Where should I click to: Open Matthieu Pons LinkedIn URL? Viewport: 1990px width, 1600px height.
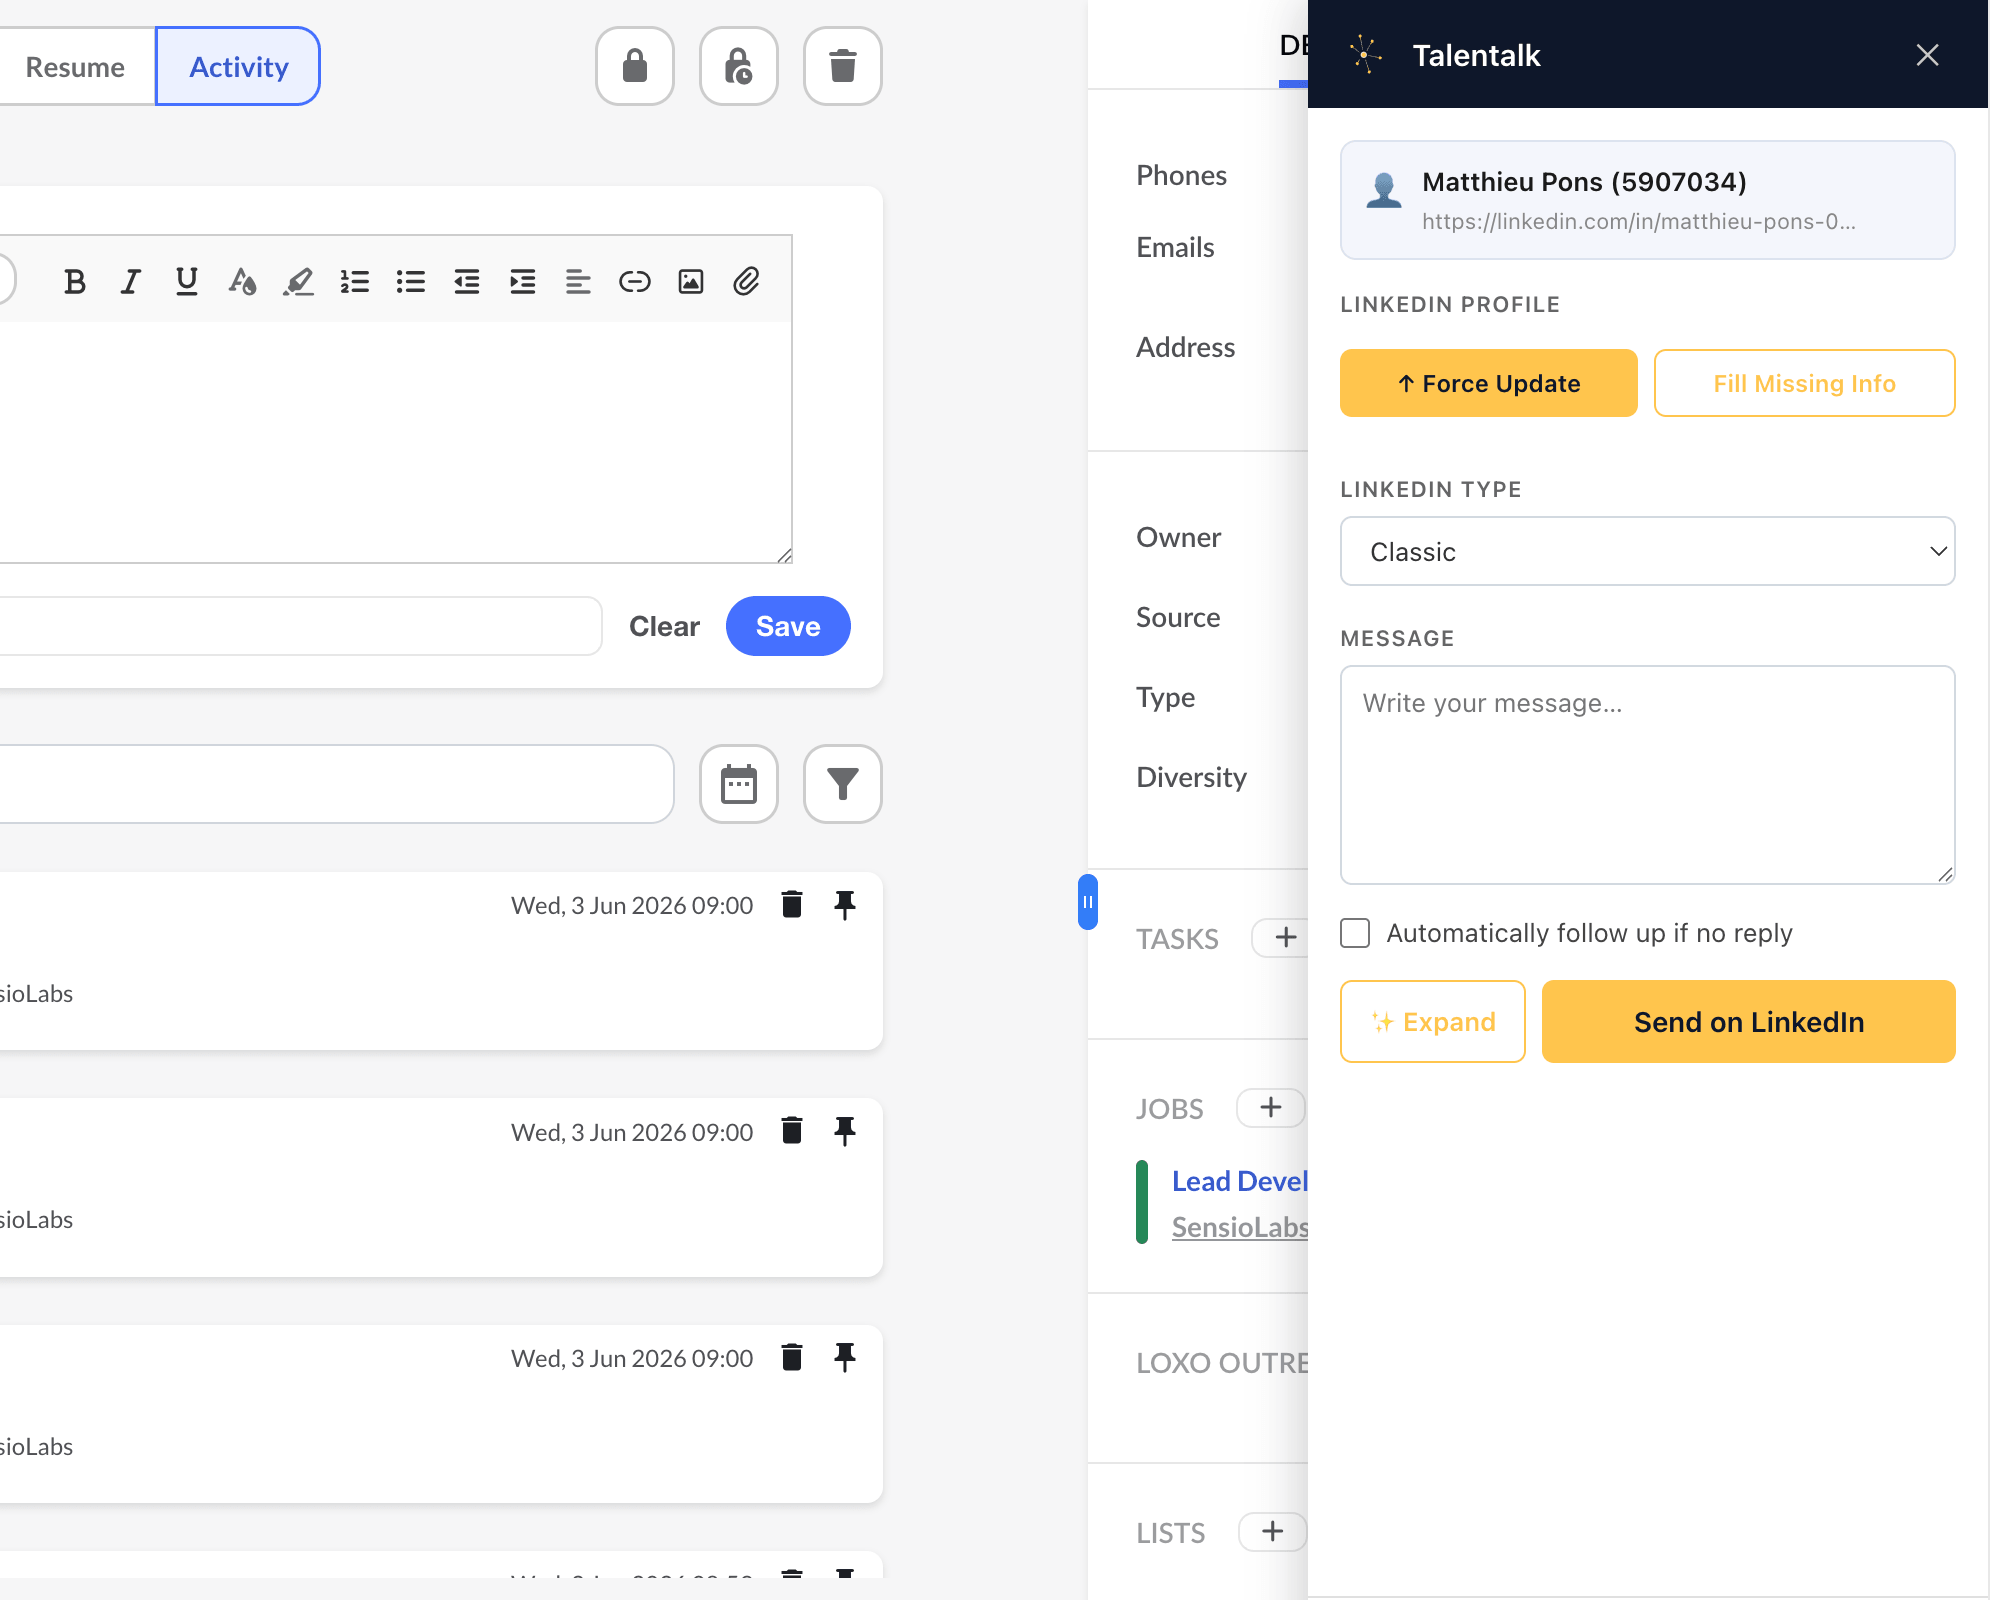[x=1638, y=222]
